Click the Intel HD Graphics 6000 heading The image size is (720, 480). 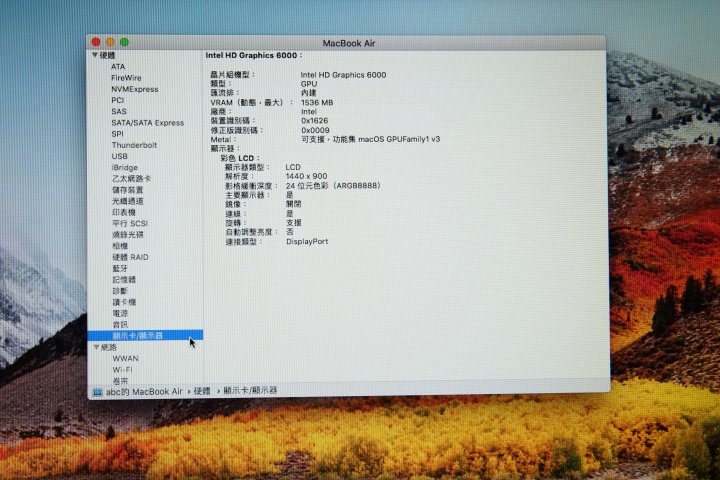(253, 55)
